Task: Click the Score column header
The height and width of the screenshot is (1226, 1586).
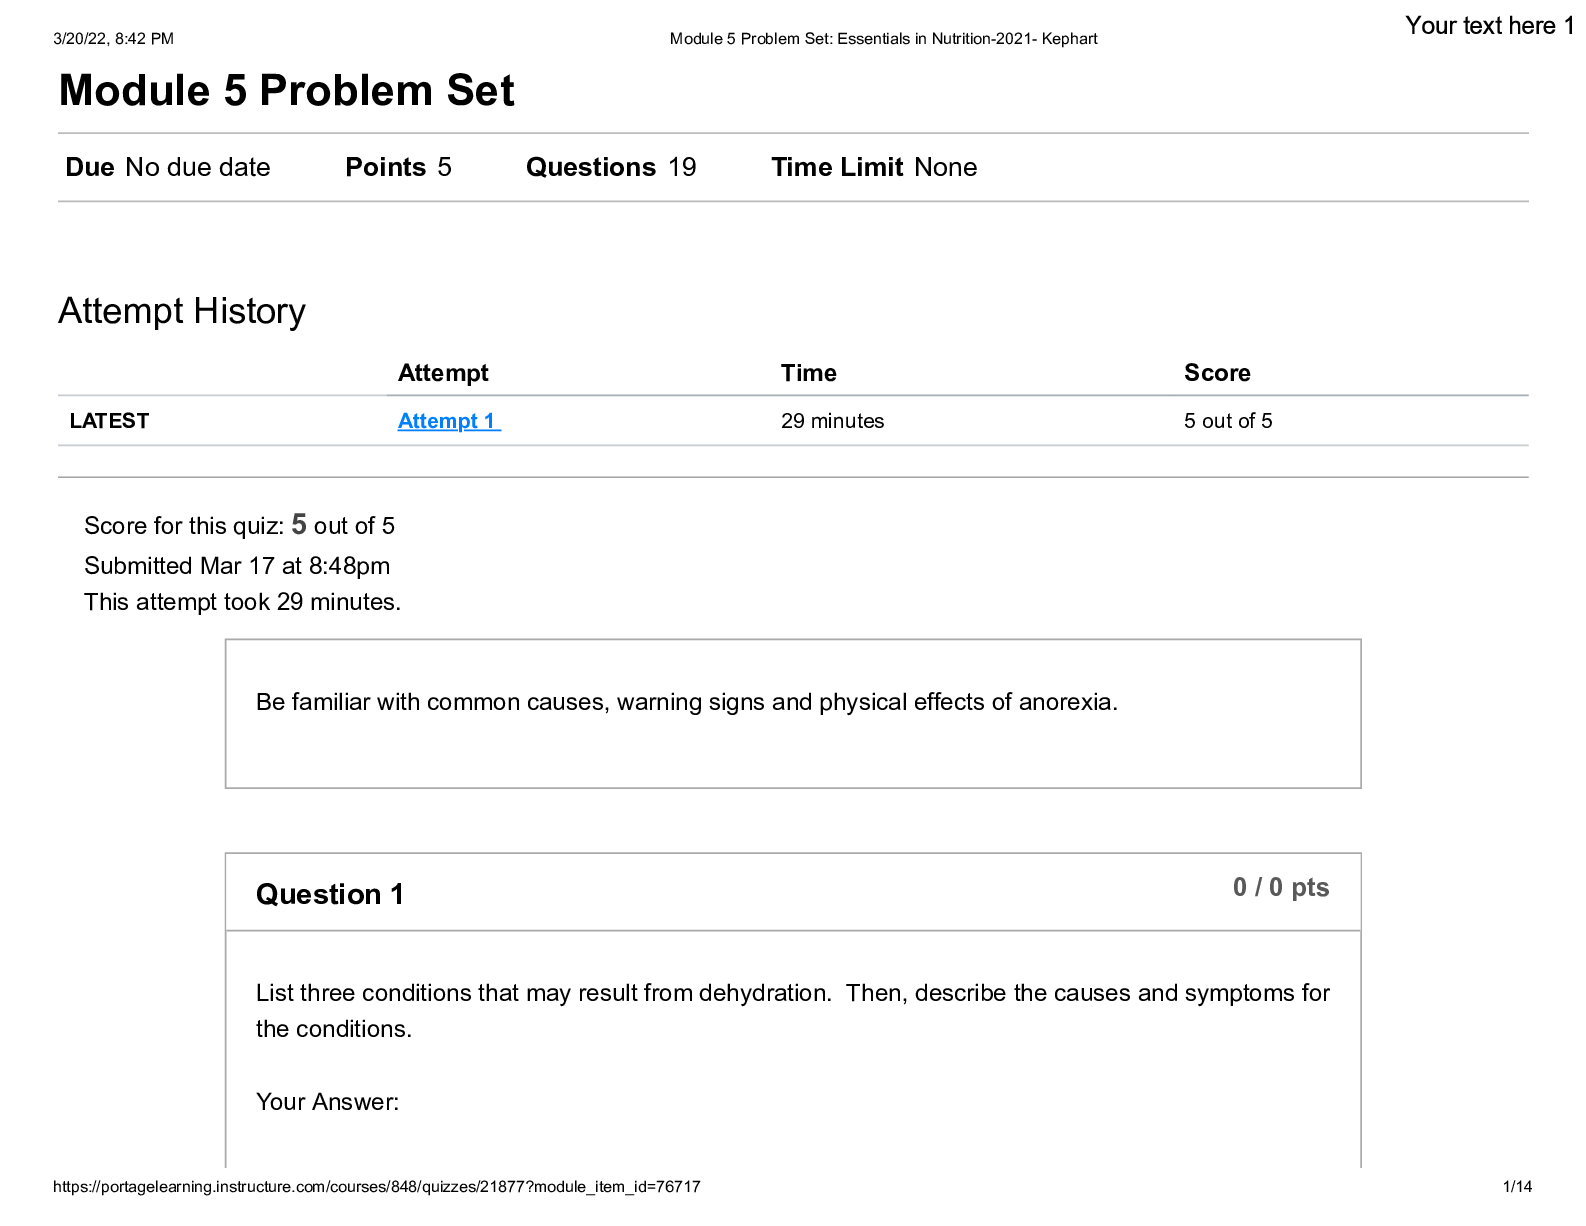Action: (x=1217, y=373)
